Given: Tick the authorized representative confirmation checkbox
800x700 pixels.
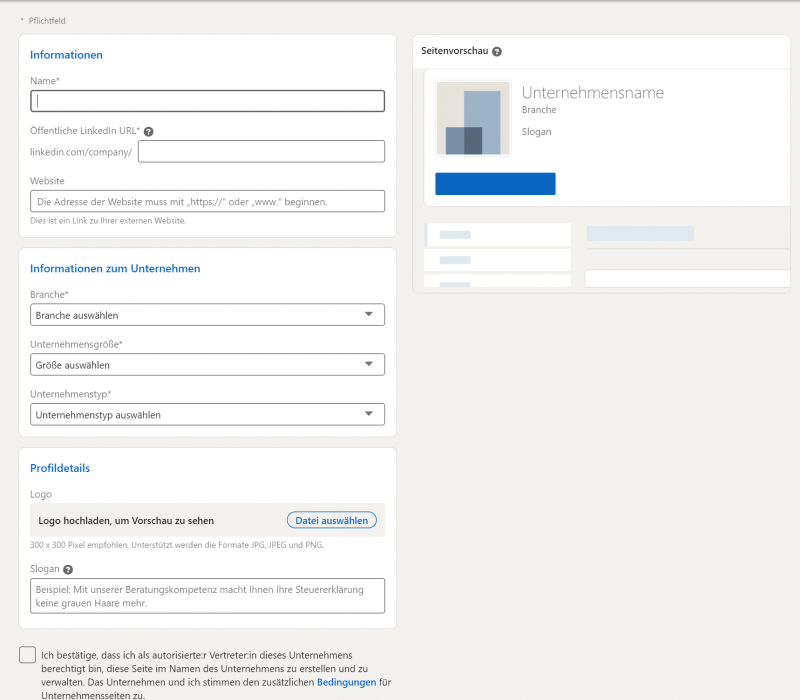Looking at the screenshot, I should [28, 655].
